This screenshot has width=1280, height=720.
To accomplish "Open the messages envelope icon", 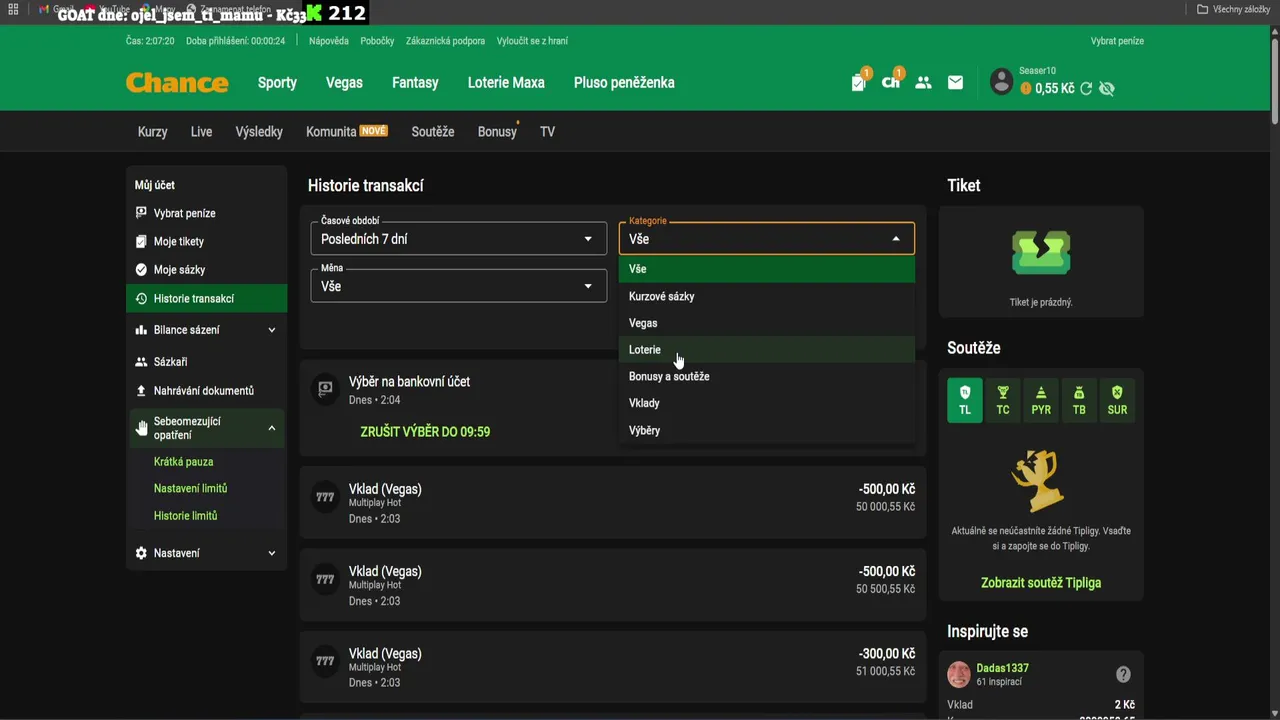I will (x=955, y=83).
